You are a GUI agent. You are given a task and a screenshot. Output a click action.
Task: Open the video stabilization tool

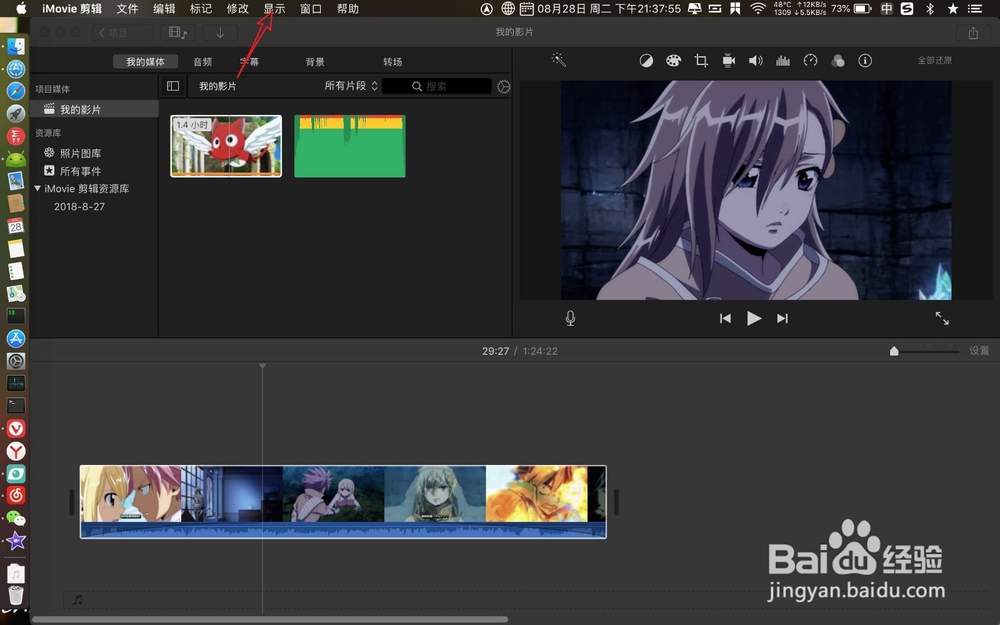pos(728,60)
